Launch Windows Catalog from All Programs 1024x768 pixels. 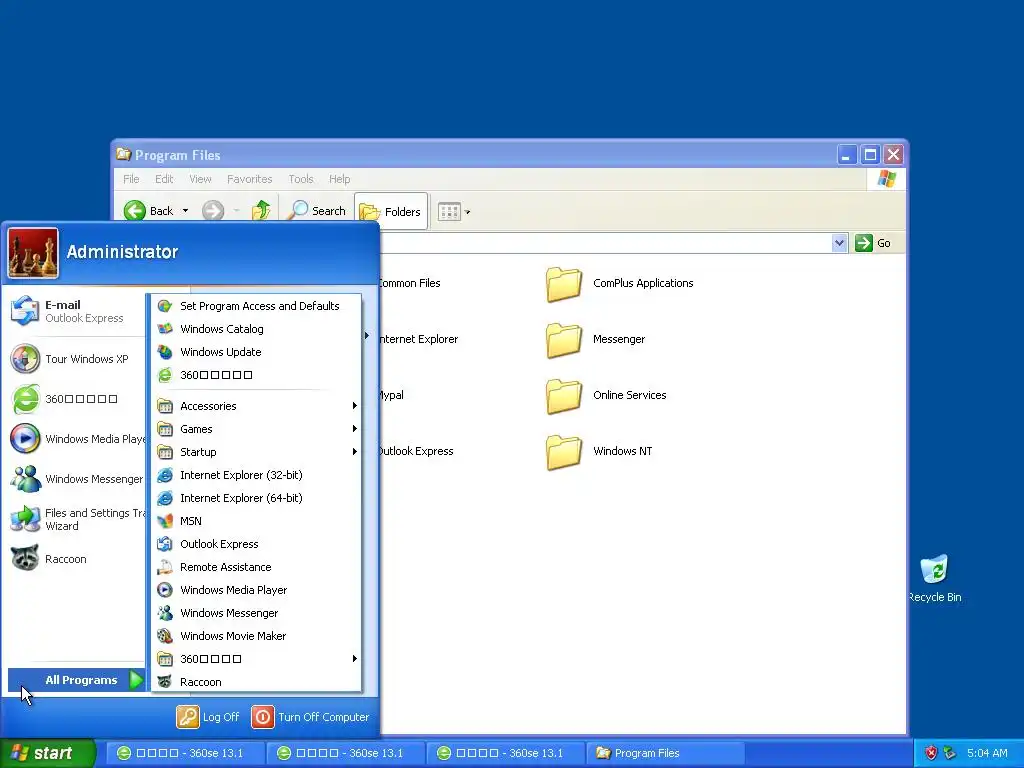pos(256,328)
